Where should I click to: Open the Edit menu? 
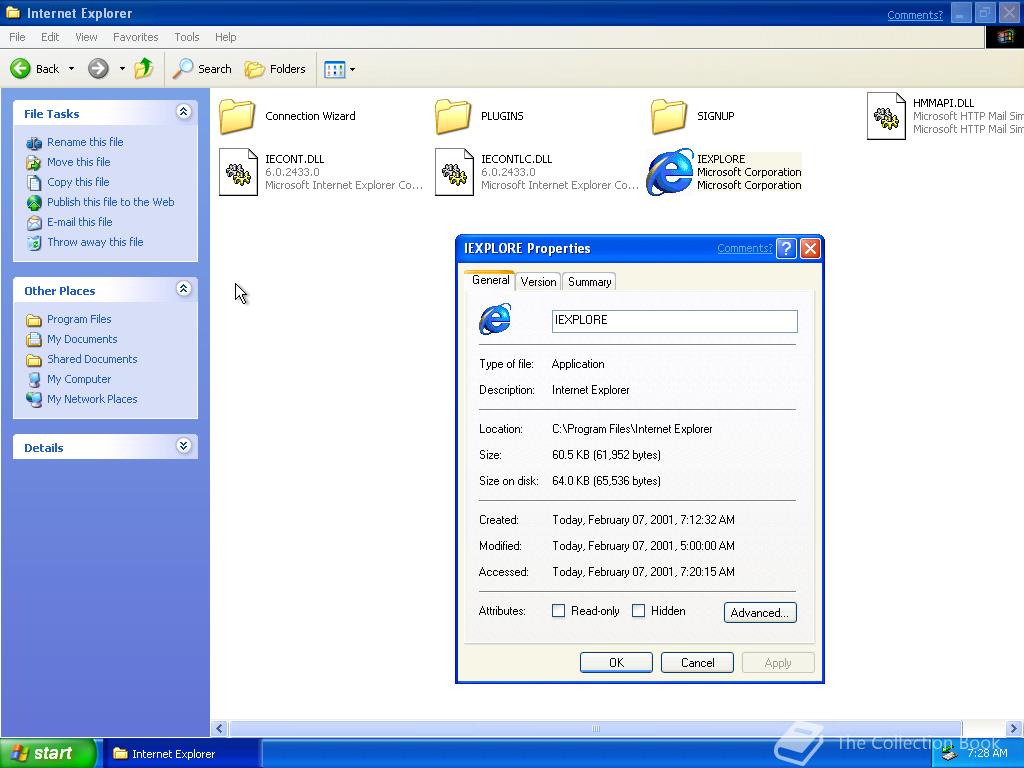pos(50,37)
